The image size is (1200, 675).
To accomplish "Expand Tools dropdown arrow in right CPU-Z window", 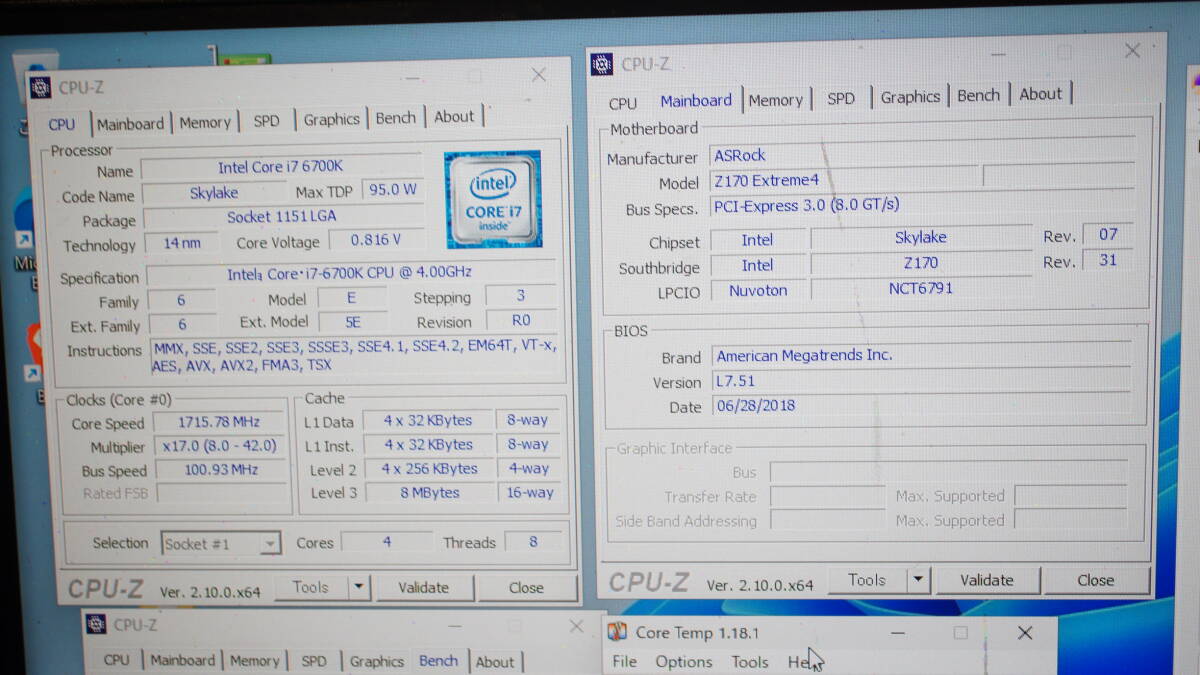I will [919, 580].
